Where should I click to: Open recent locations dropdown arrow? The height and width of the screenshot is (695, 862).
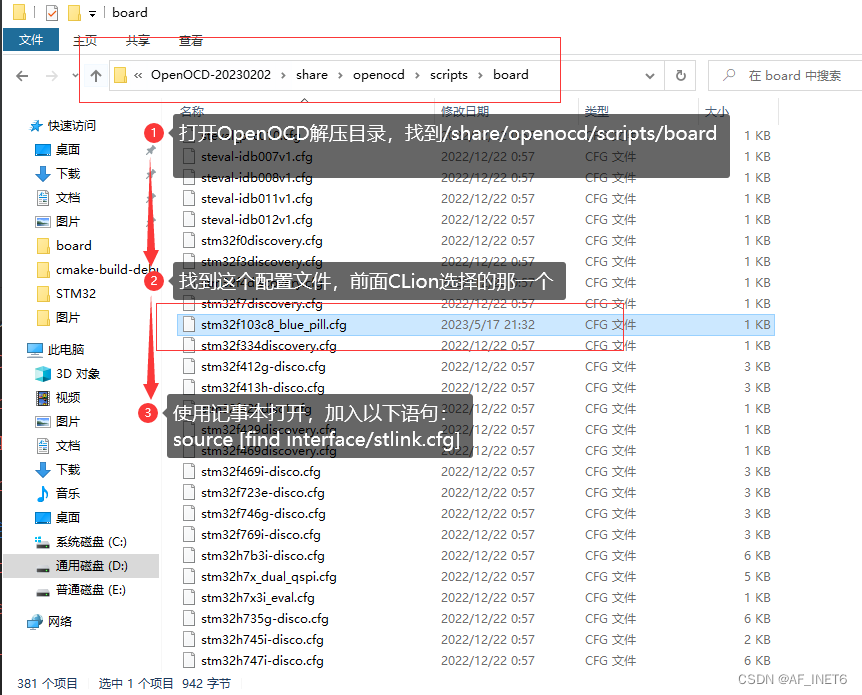75,75
